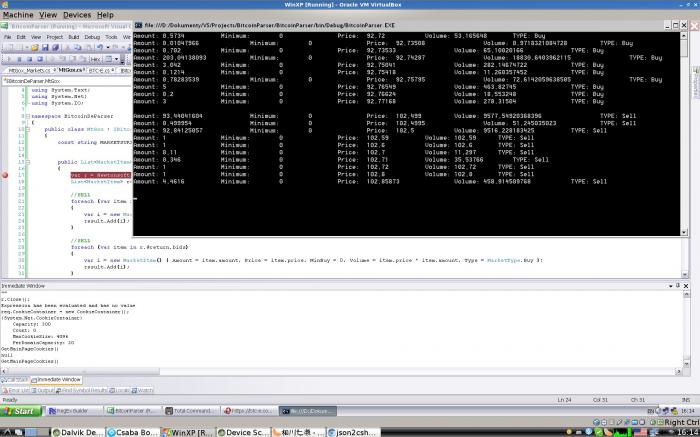Close the Immediate Window panel
The image size is (700, 437).
pos(686,286)
